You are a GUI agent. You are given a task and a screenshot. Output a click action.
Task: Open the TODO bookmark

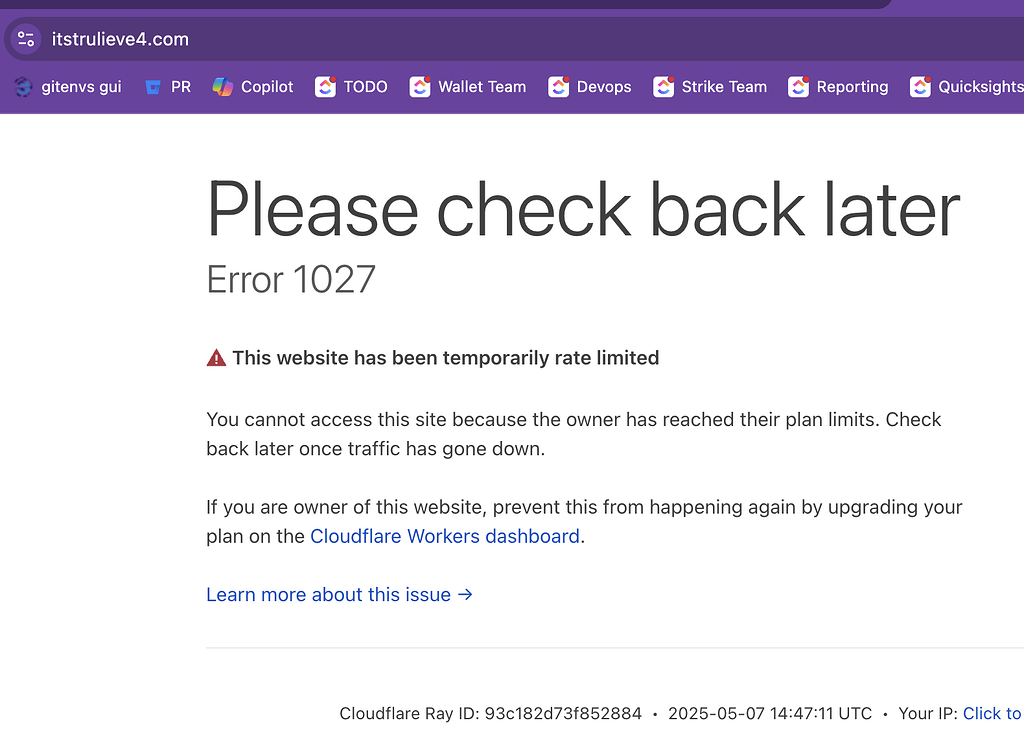coord(351,87)
